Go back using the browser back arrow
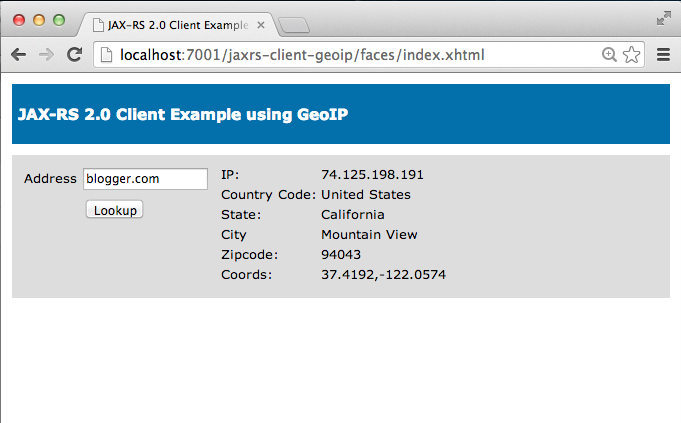This screenshot has height=423, width=681. [18, 55]
